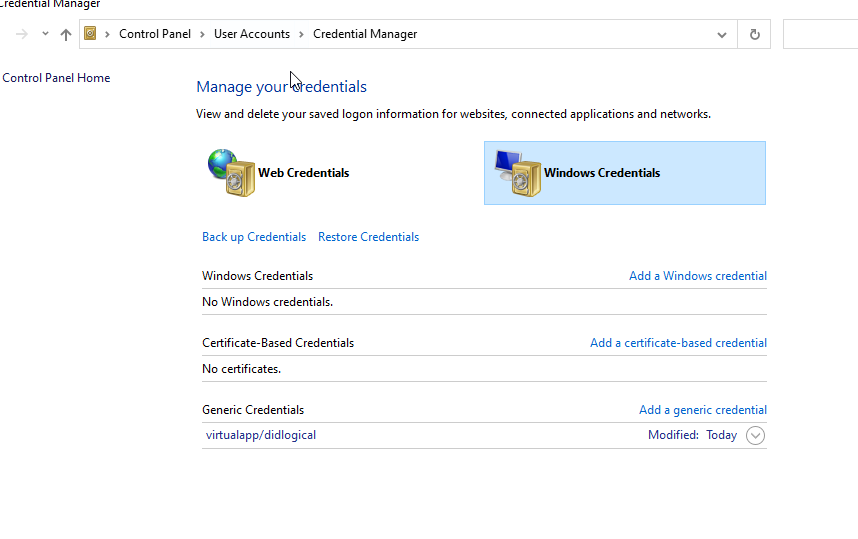
Task: Click Back up Credentials link
Action: pos(254,237)
